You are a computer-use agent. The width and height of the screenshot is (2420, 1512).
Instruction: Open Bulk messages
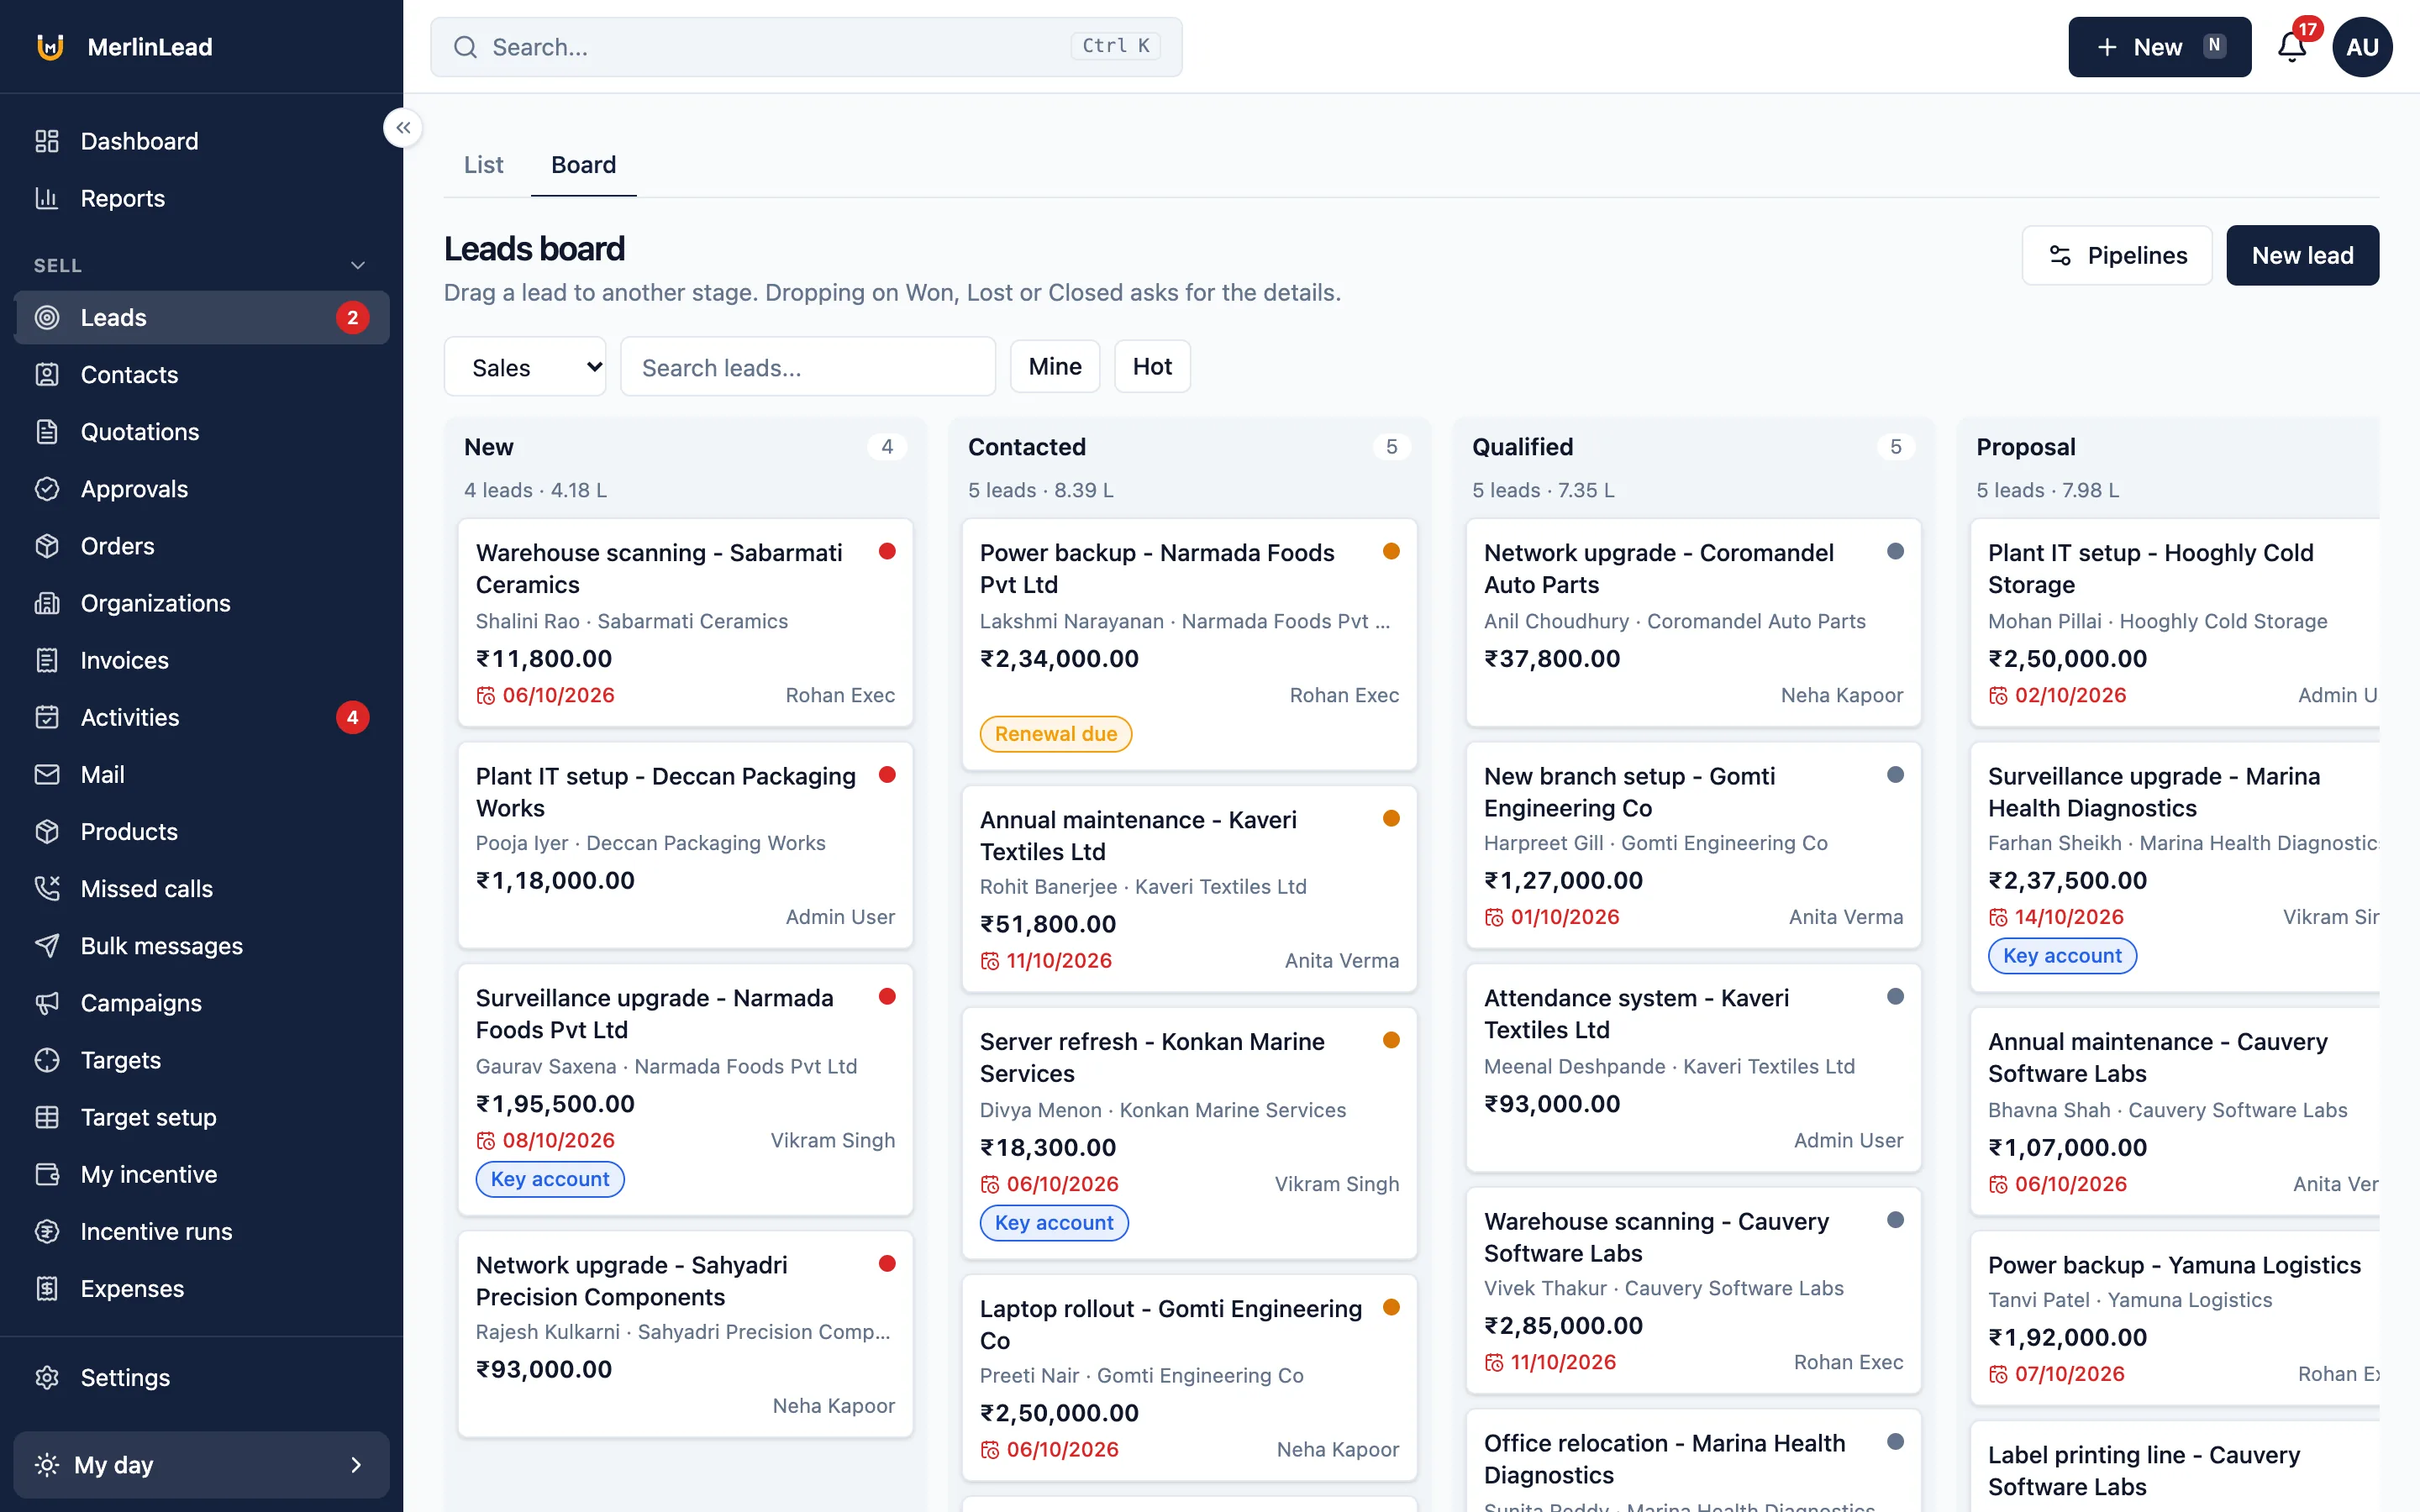tap(201, 944)
